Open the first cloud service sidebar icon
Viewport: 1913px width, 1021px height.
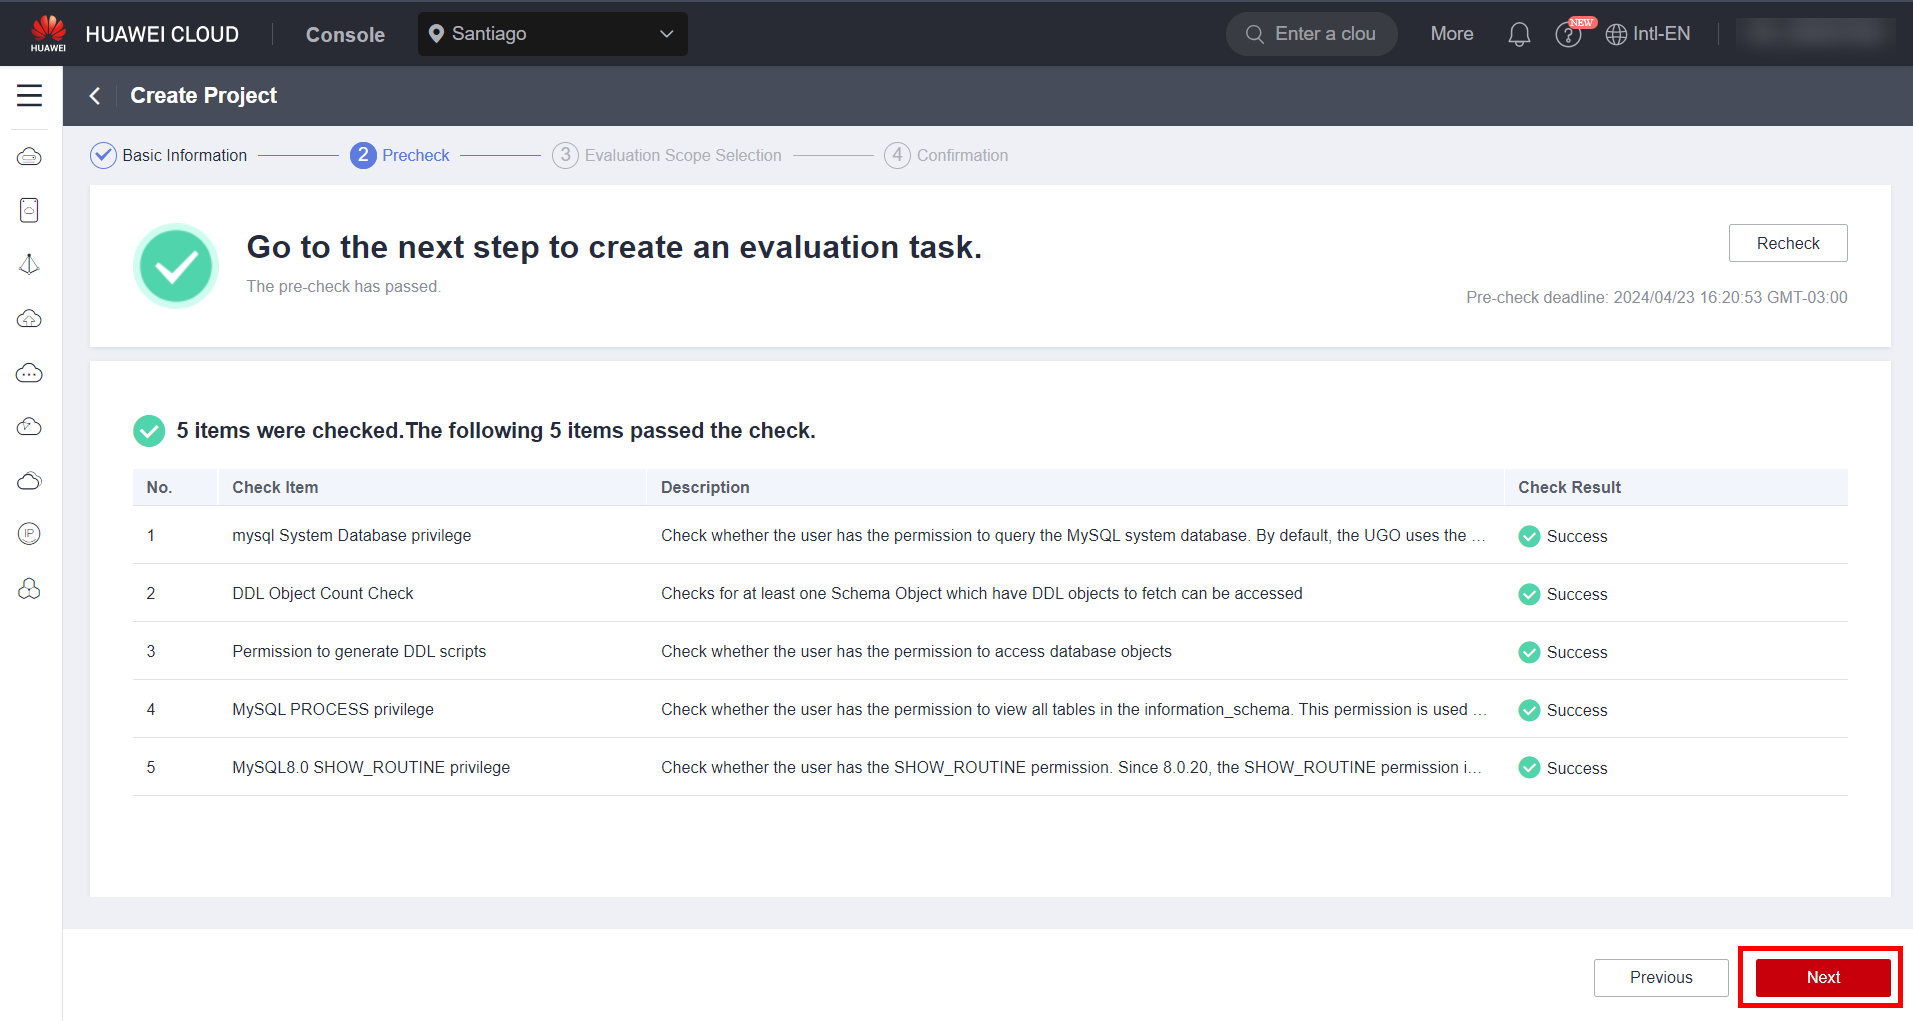(30, 157)
